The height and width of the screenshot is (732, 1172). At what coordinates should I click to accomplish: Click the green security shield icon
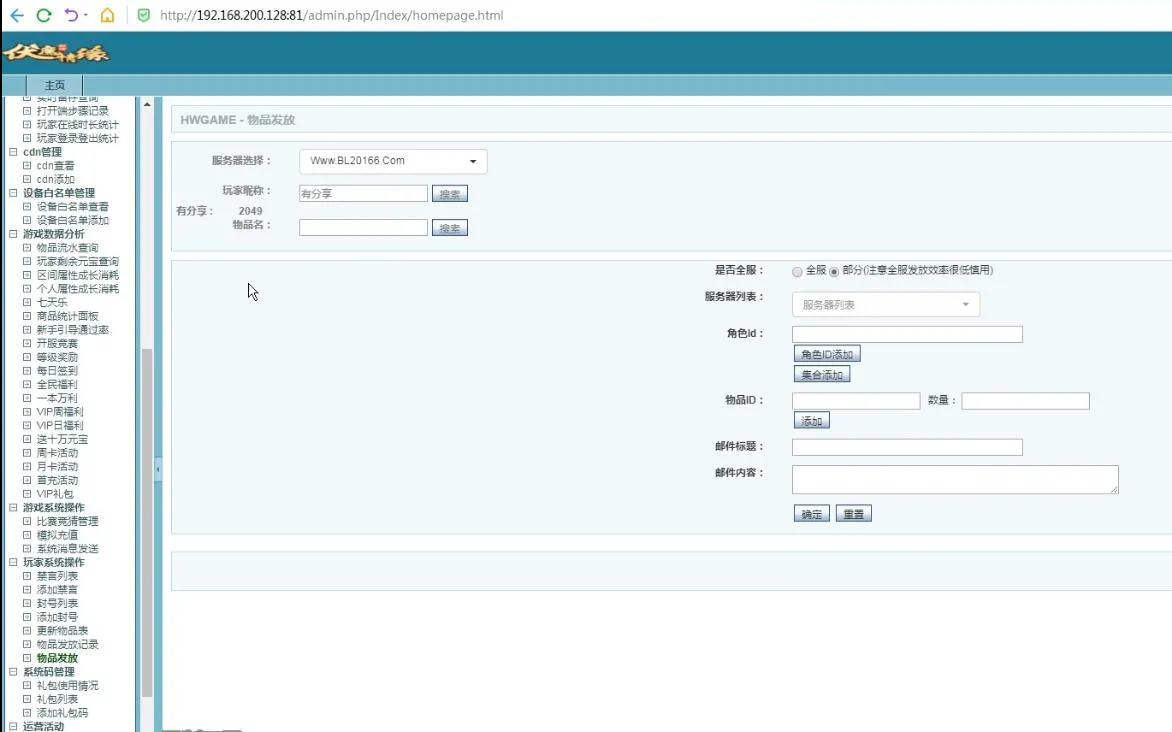(x=144, y=15)
